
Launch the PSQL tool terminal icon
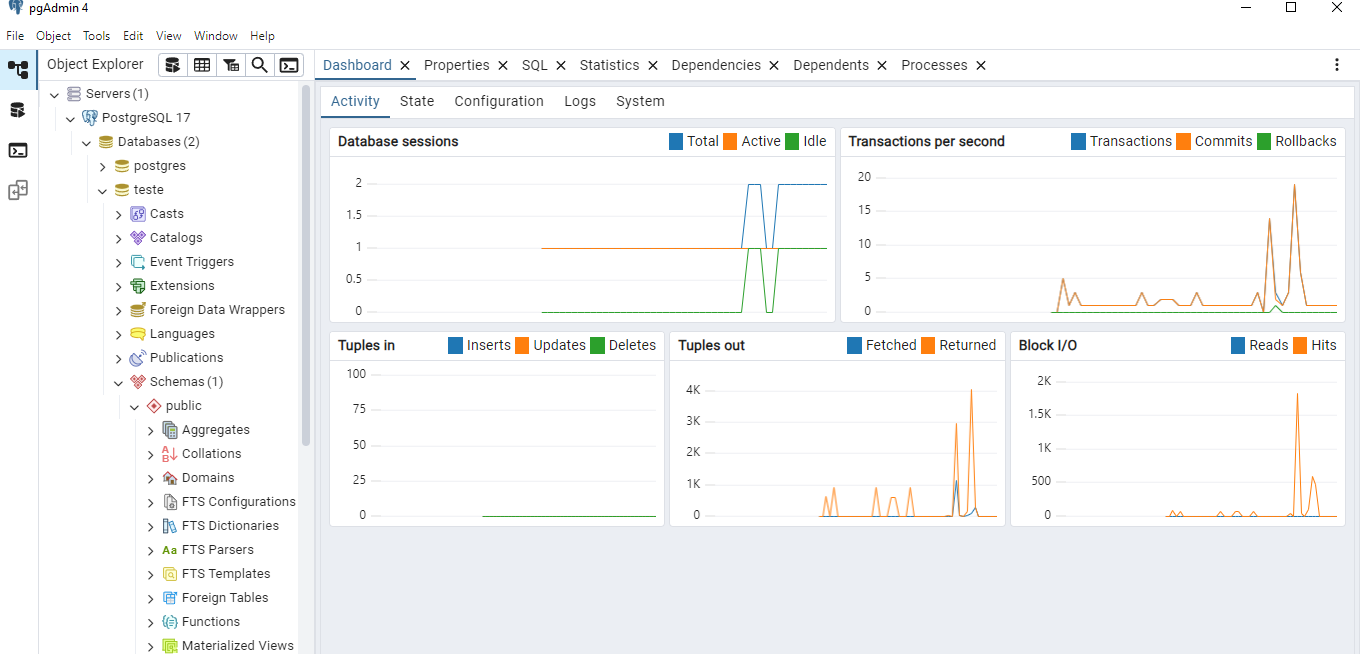(289, 64)
